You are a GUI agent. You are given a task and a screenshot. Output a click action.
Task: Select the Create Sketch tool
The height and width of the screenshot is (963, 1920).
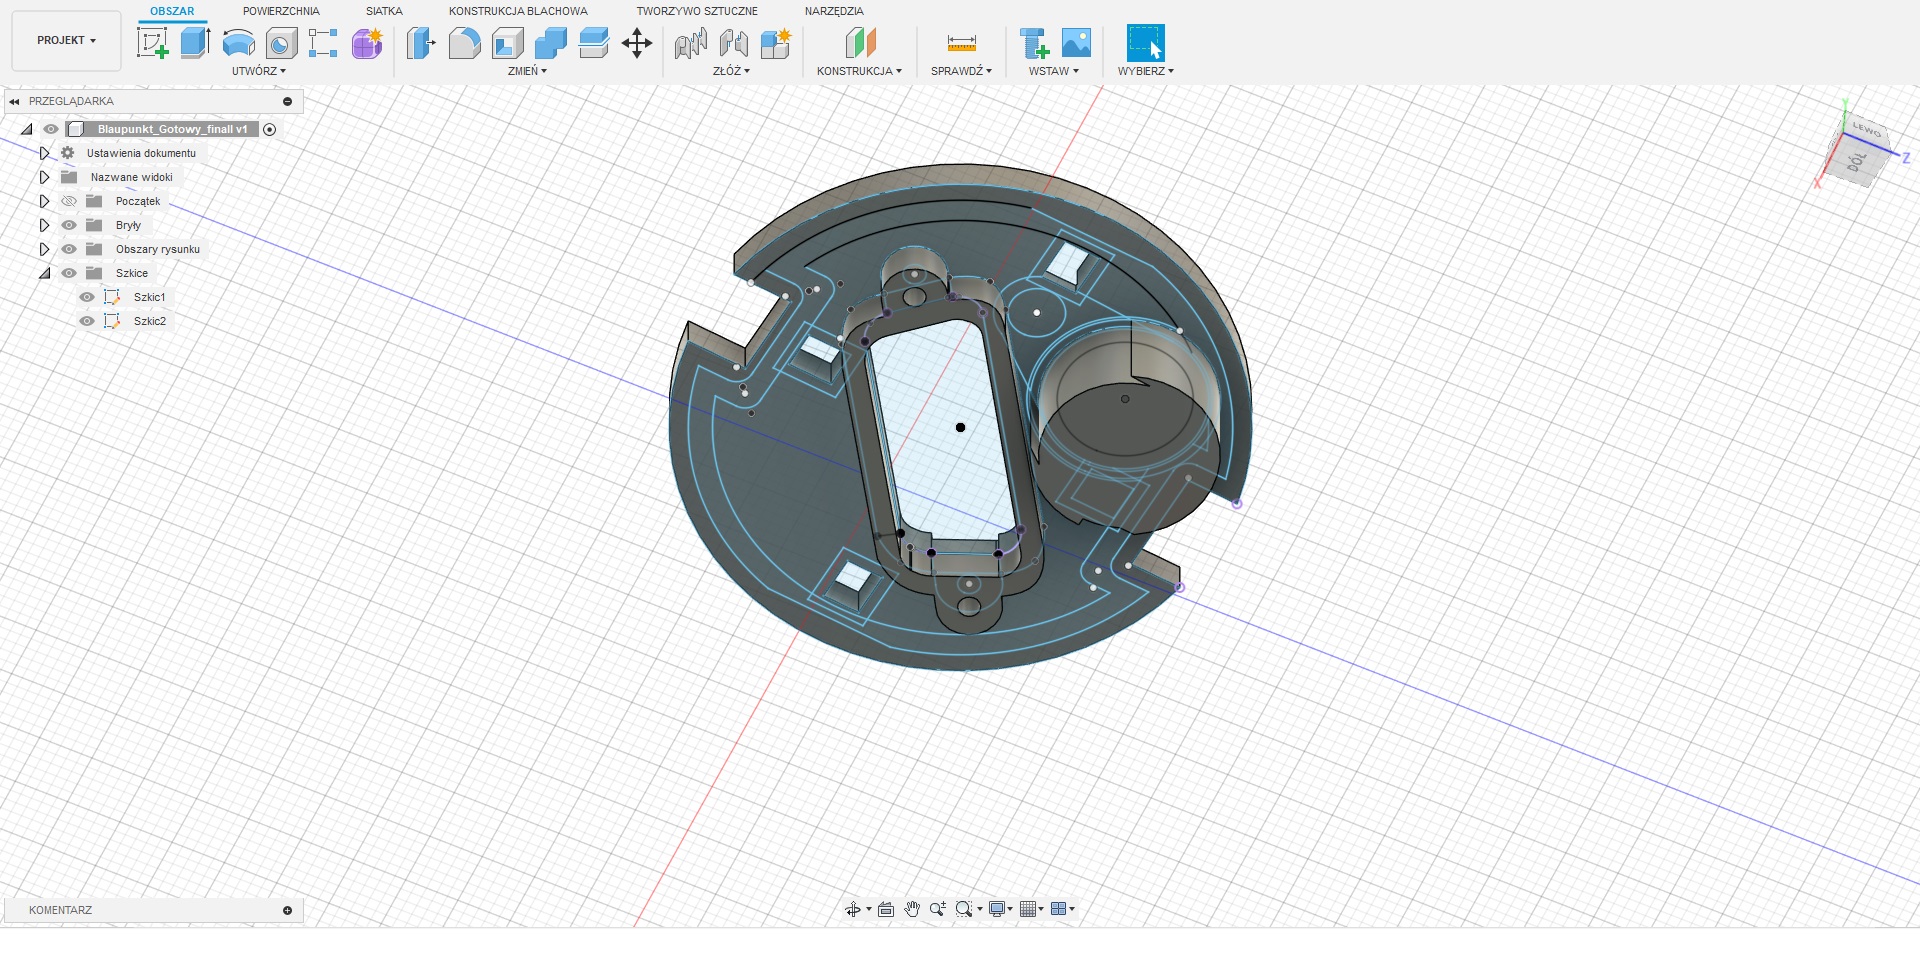pos(152,43)
